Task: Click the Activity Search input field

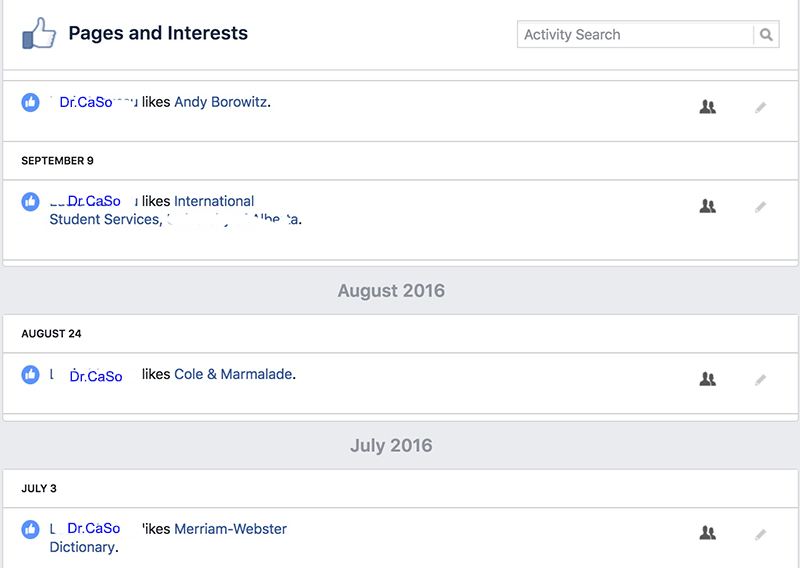Action: (x=635, y=35)
